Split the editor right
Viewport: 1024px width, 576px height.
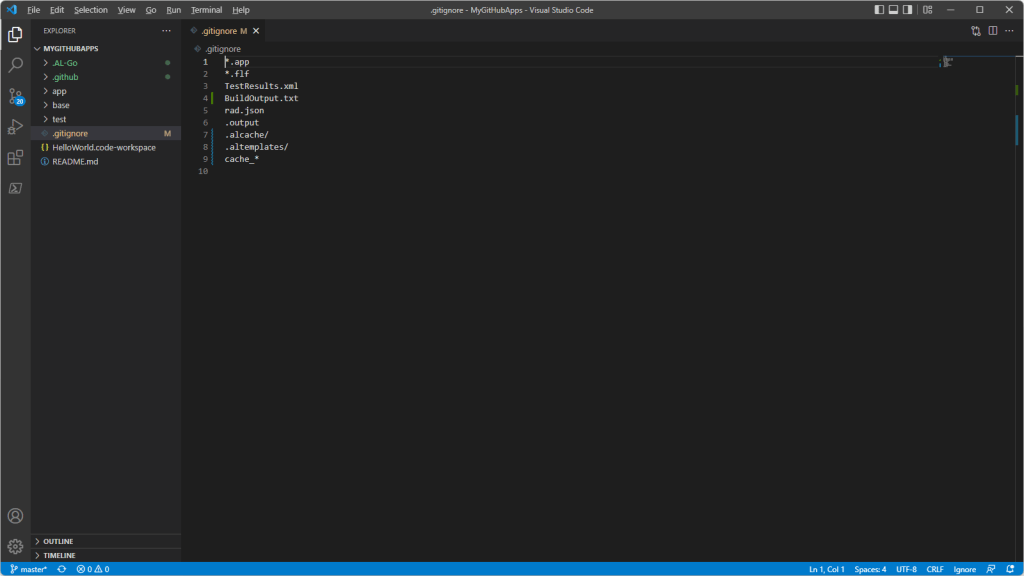click(993, 31)
